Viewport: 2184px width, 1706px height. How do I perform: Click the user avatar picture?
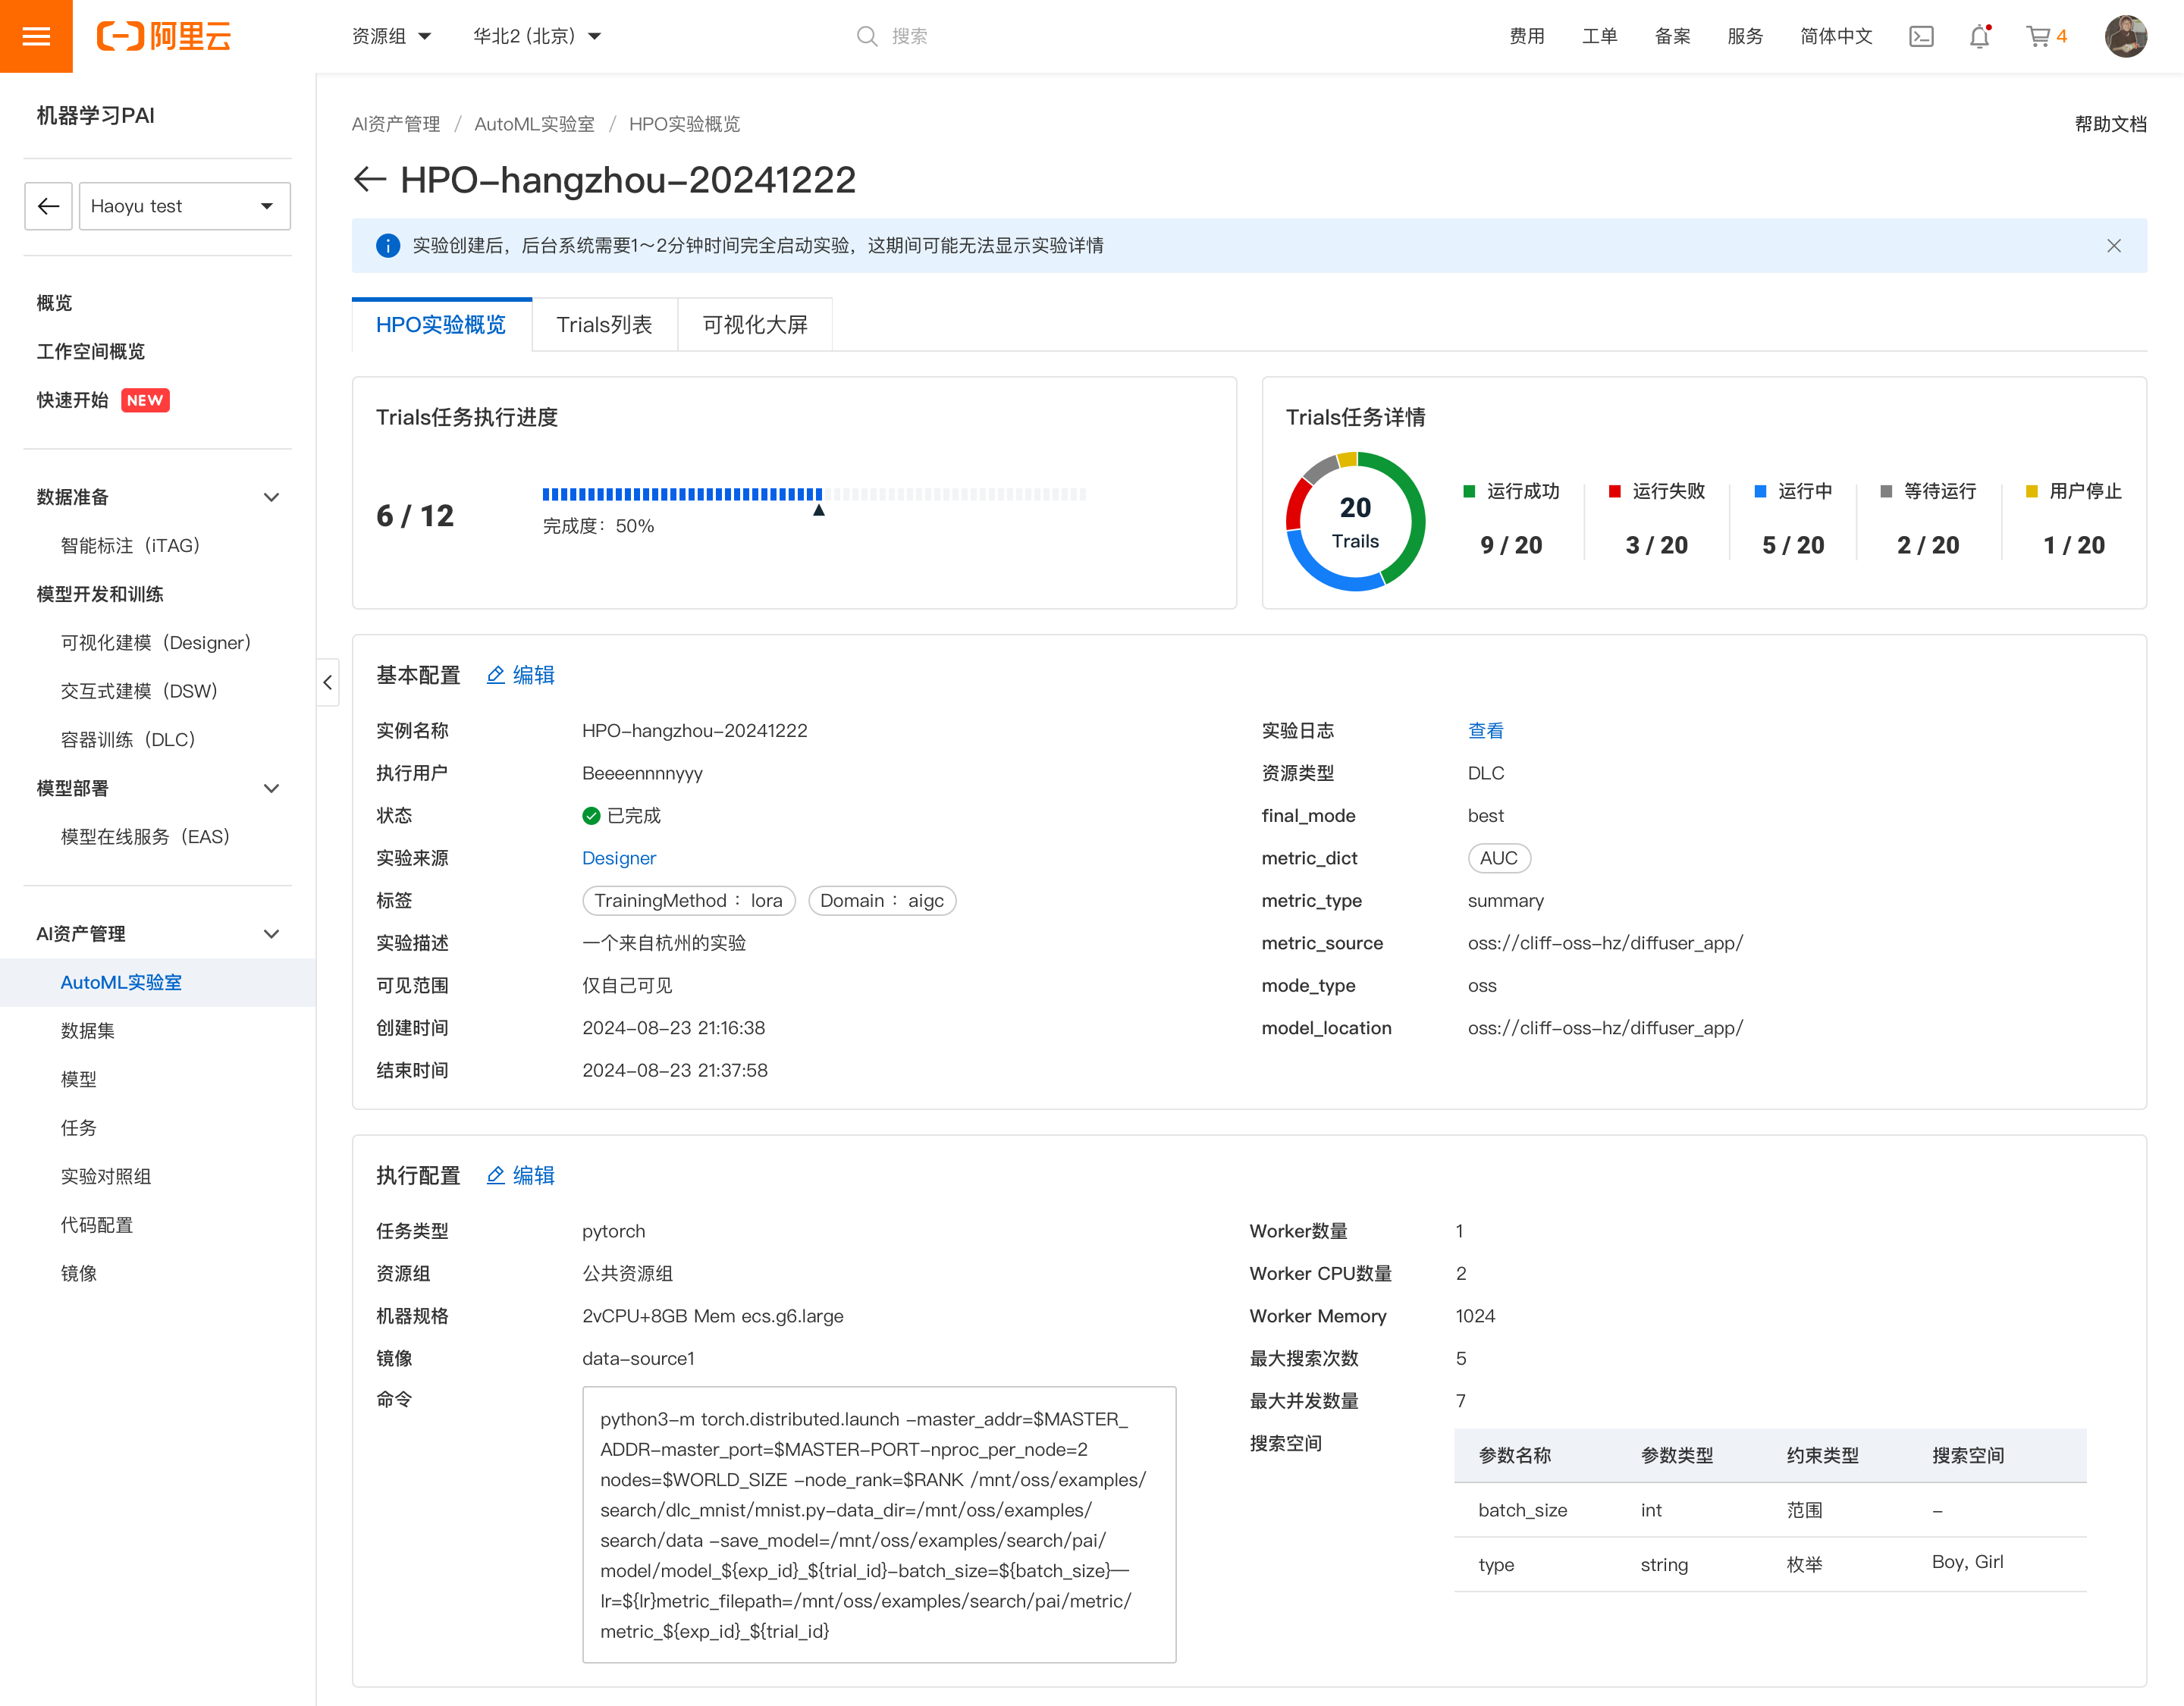(2125, 37)
